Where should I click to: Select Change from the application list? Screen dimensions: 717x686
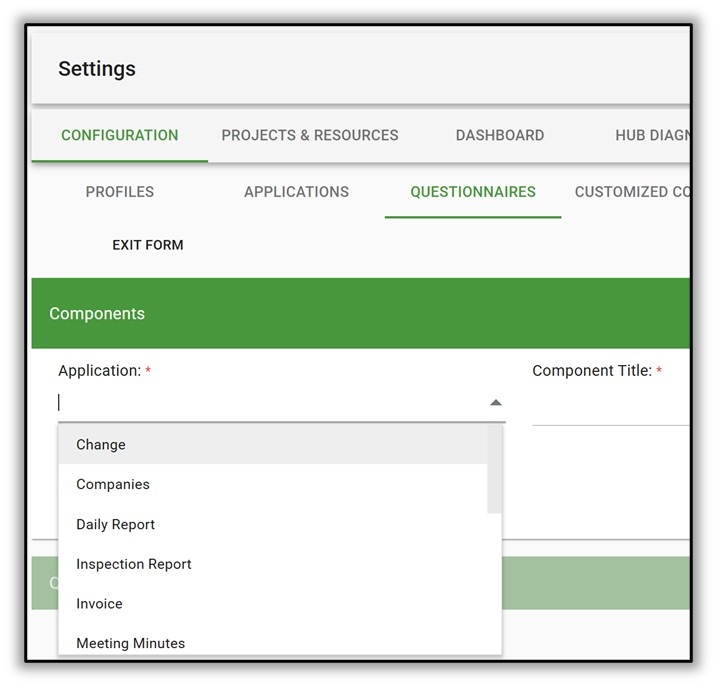[101, 445]
